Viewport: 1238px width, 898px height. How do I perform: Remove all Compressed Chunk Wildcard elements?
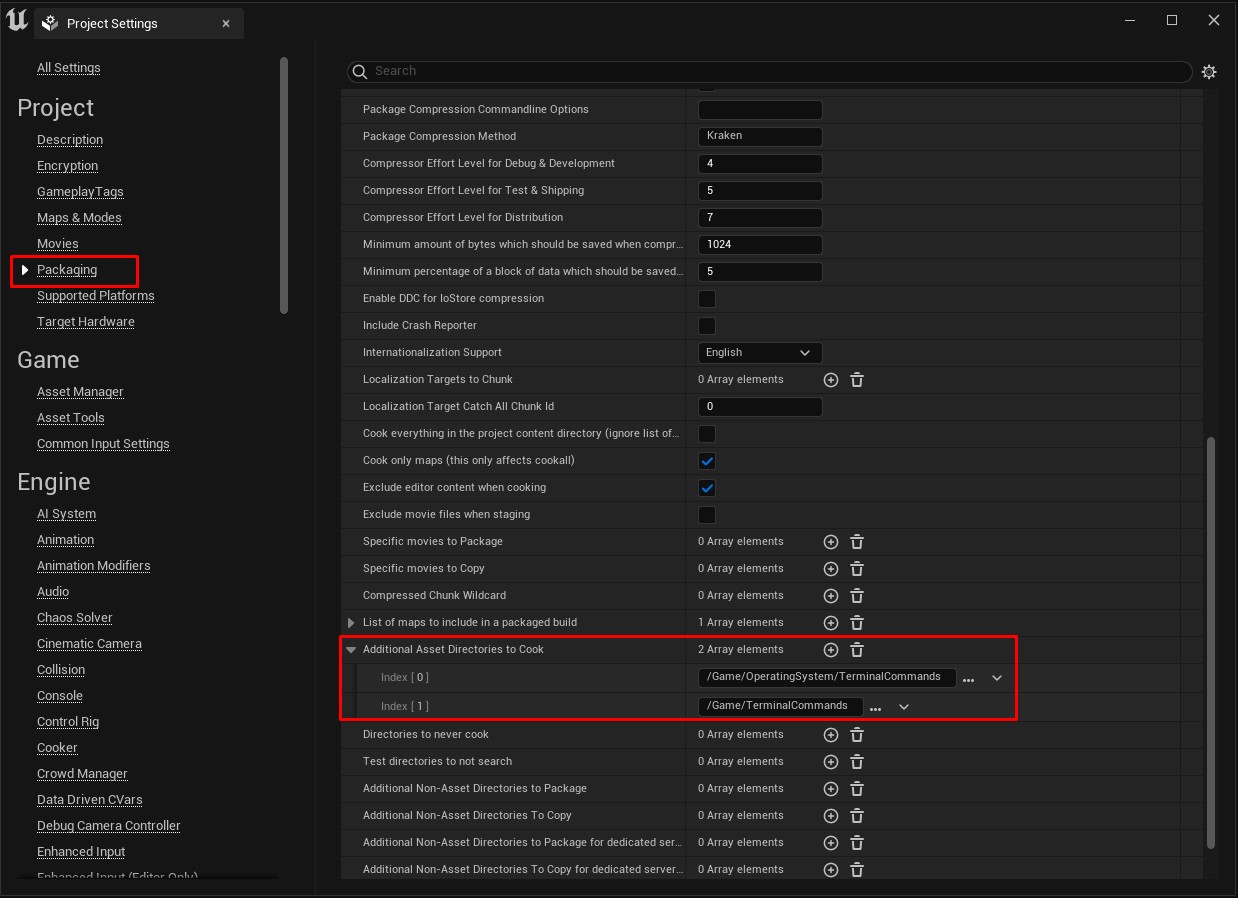(857, 596)
